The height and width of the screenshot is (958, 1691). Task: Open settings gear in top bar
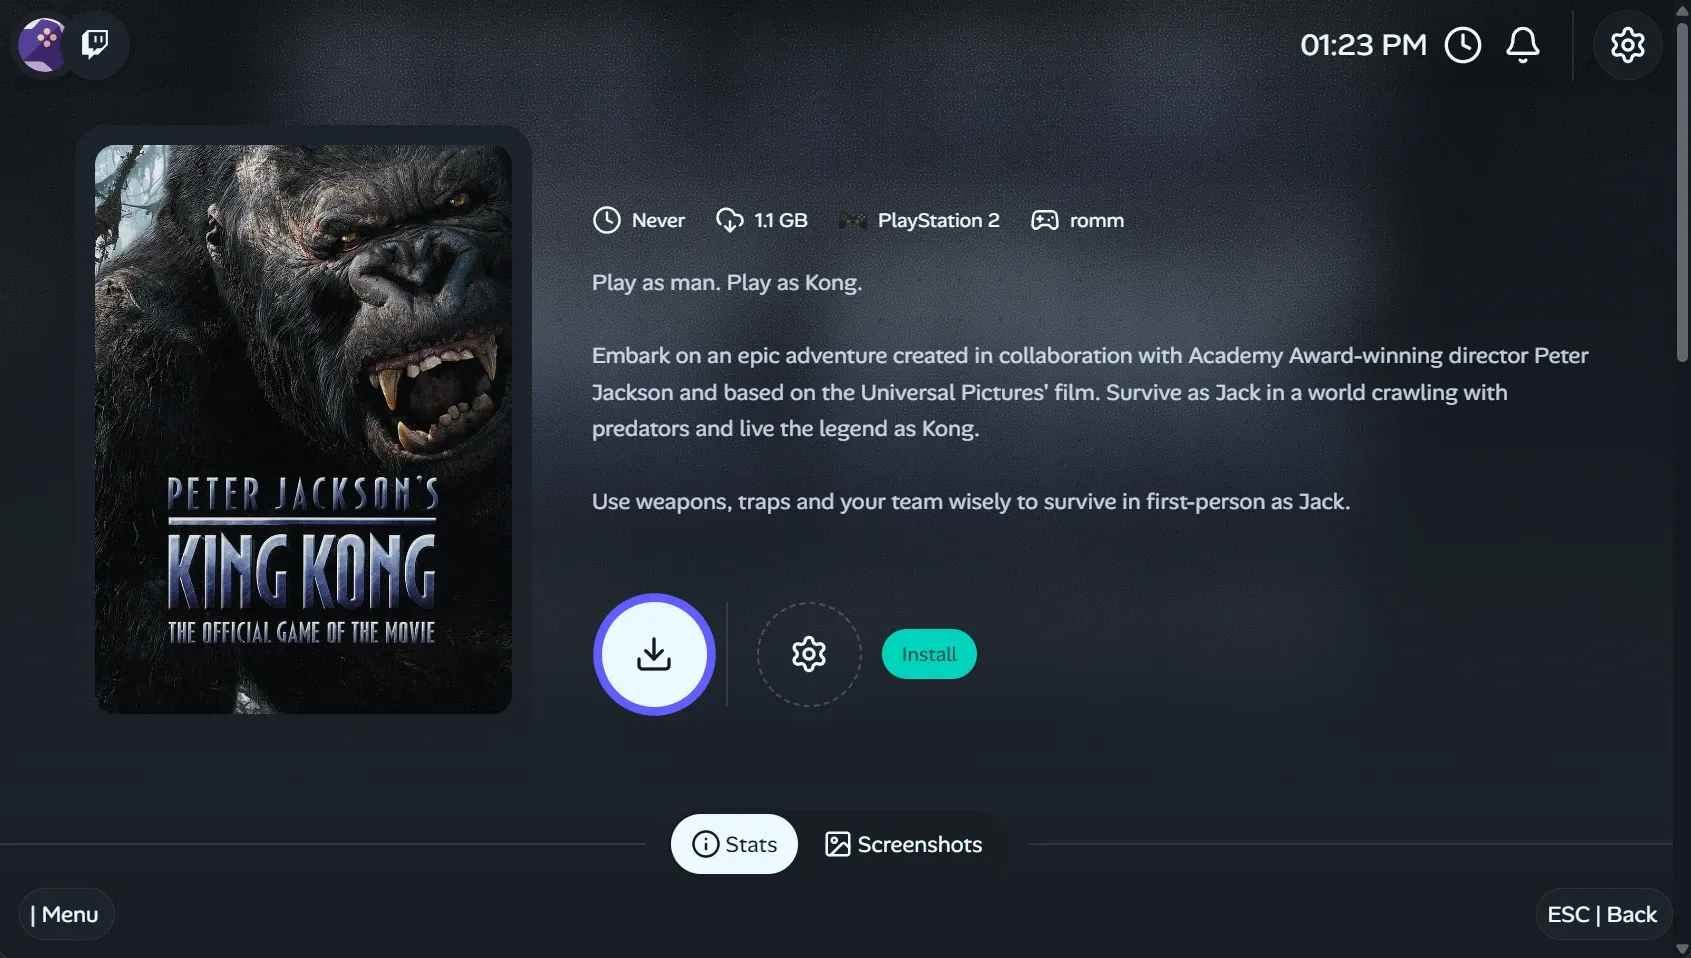[x=1628, y=45]
